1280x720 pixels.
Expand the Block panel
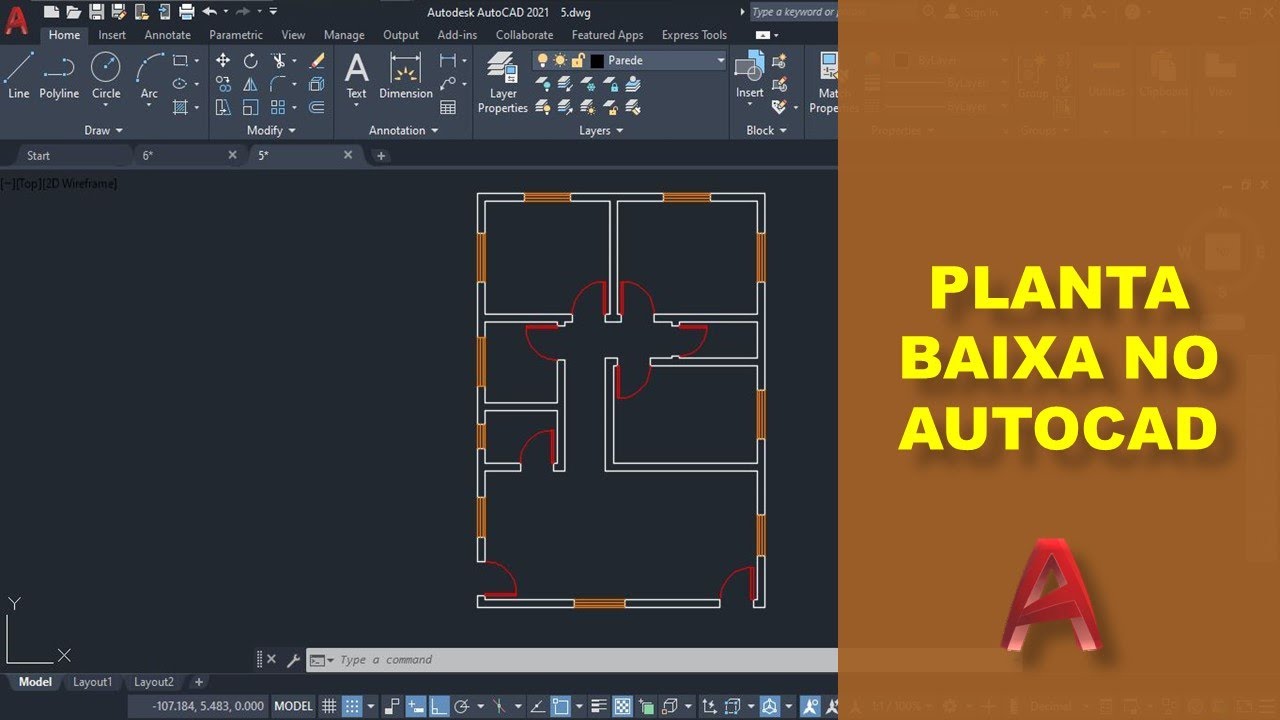(x=766, y=130)
